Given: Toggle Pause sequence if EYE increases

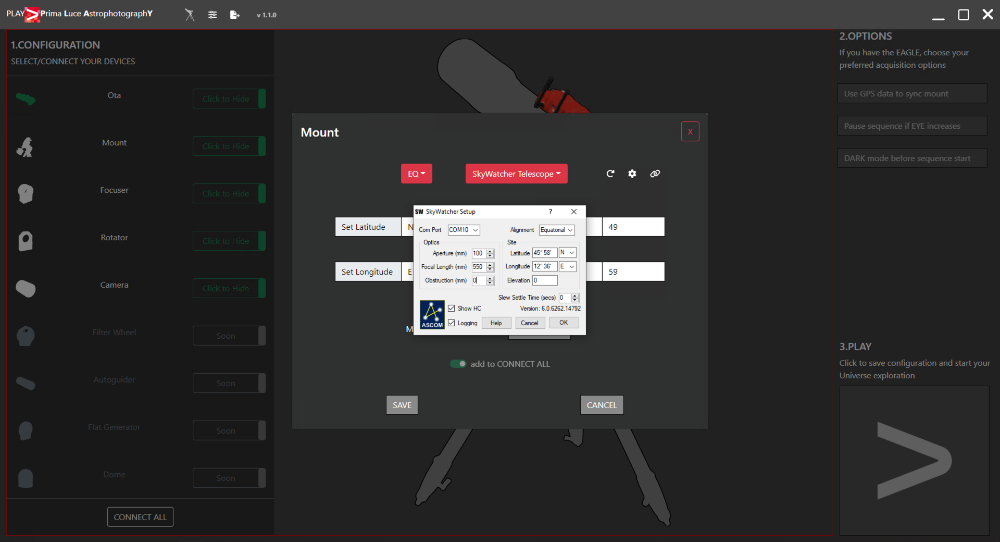Looking at the screenshot, I should tap(912, 126).
